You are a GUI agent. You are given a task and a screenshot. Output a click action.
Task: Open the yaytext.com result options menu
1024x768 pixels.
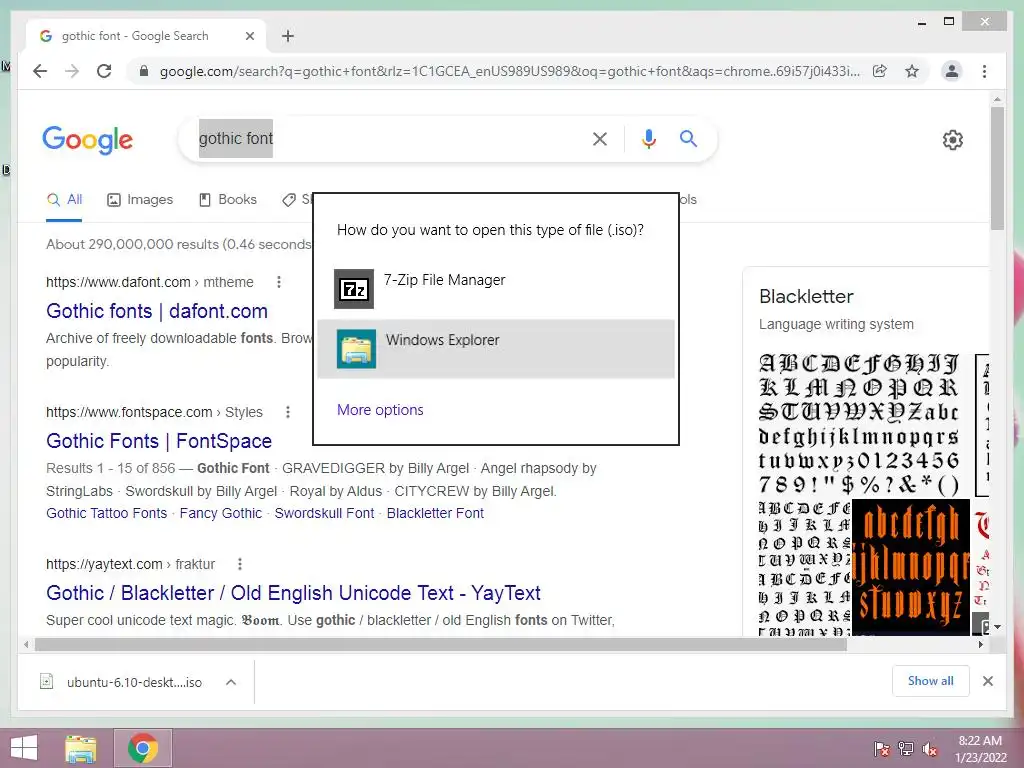click(240, 564)
